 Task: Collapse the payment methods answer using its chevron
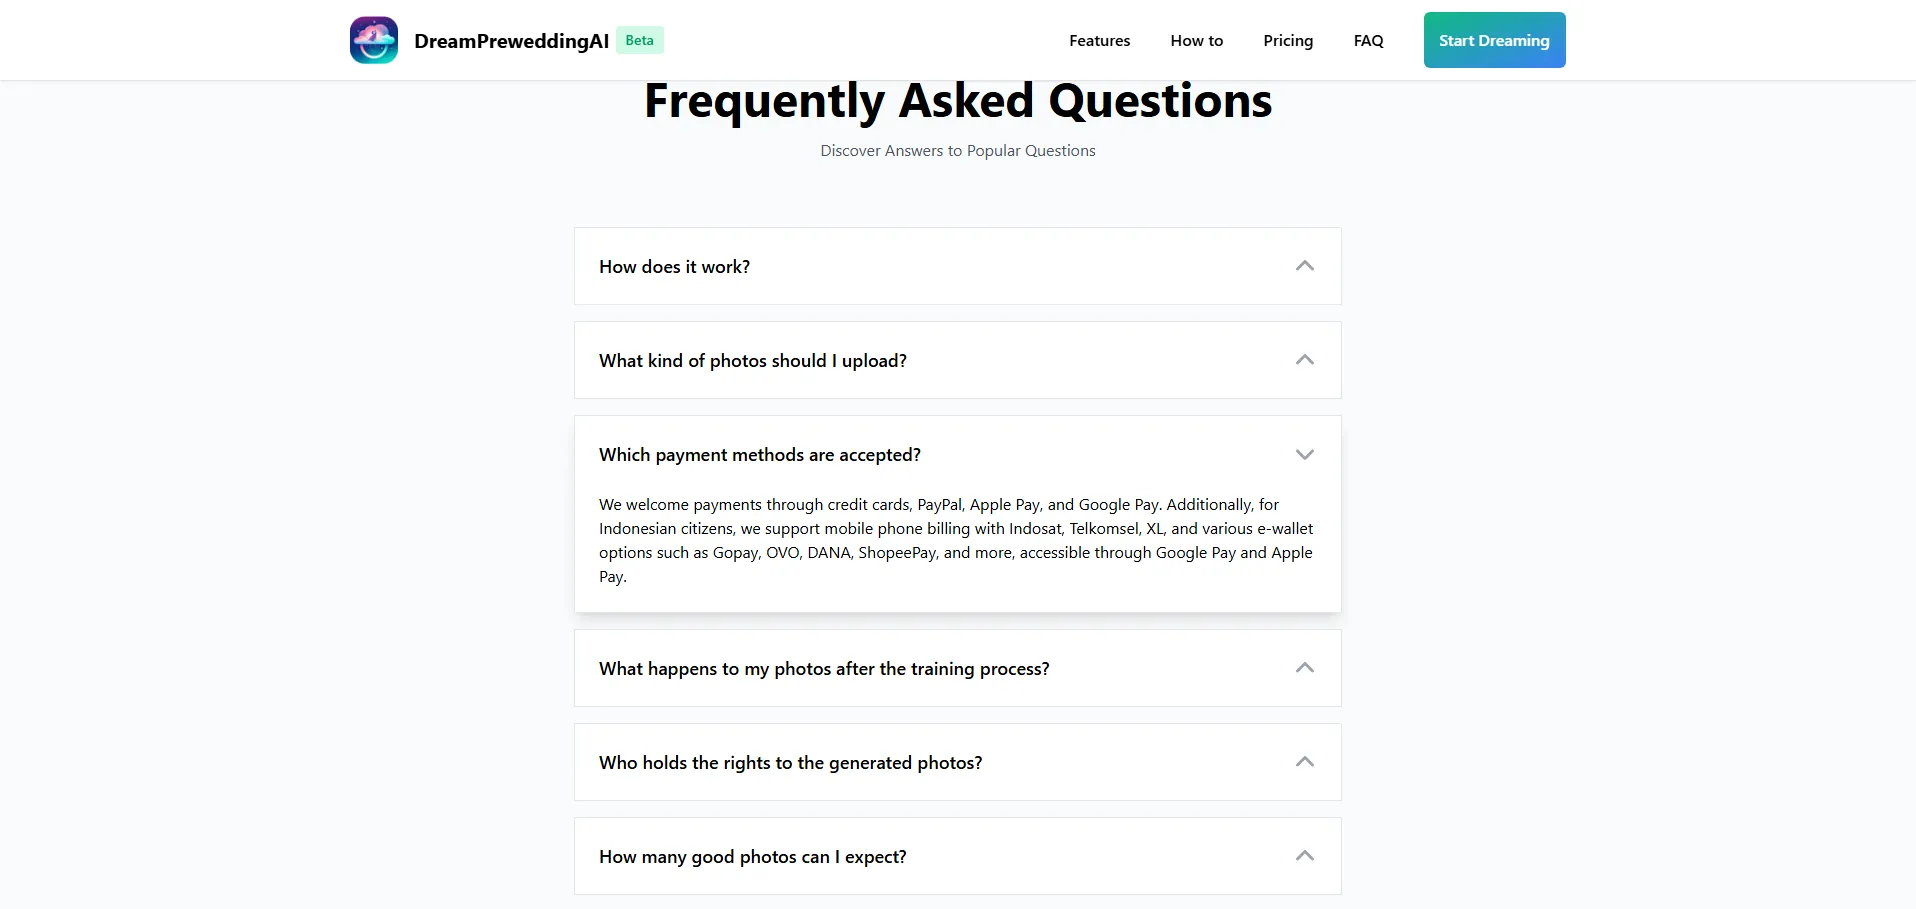[x=1304, y=454]
